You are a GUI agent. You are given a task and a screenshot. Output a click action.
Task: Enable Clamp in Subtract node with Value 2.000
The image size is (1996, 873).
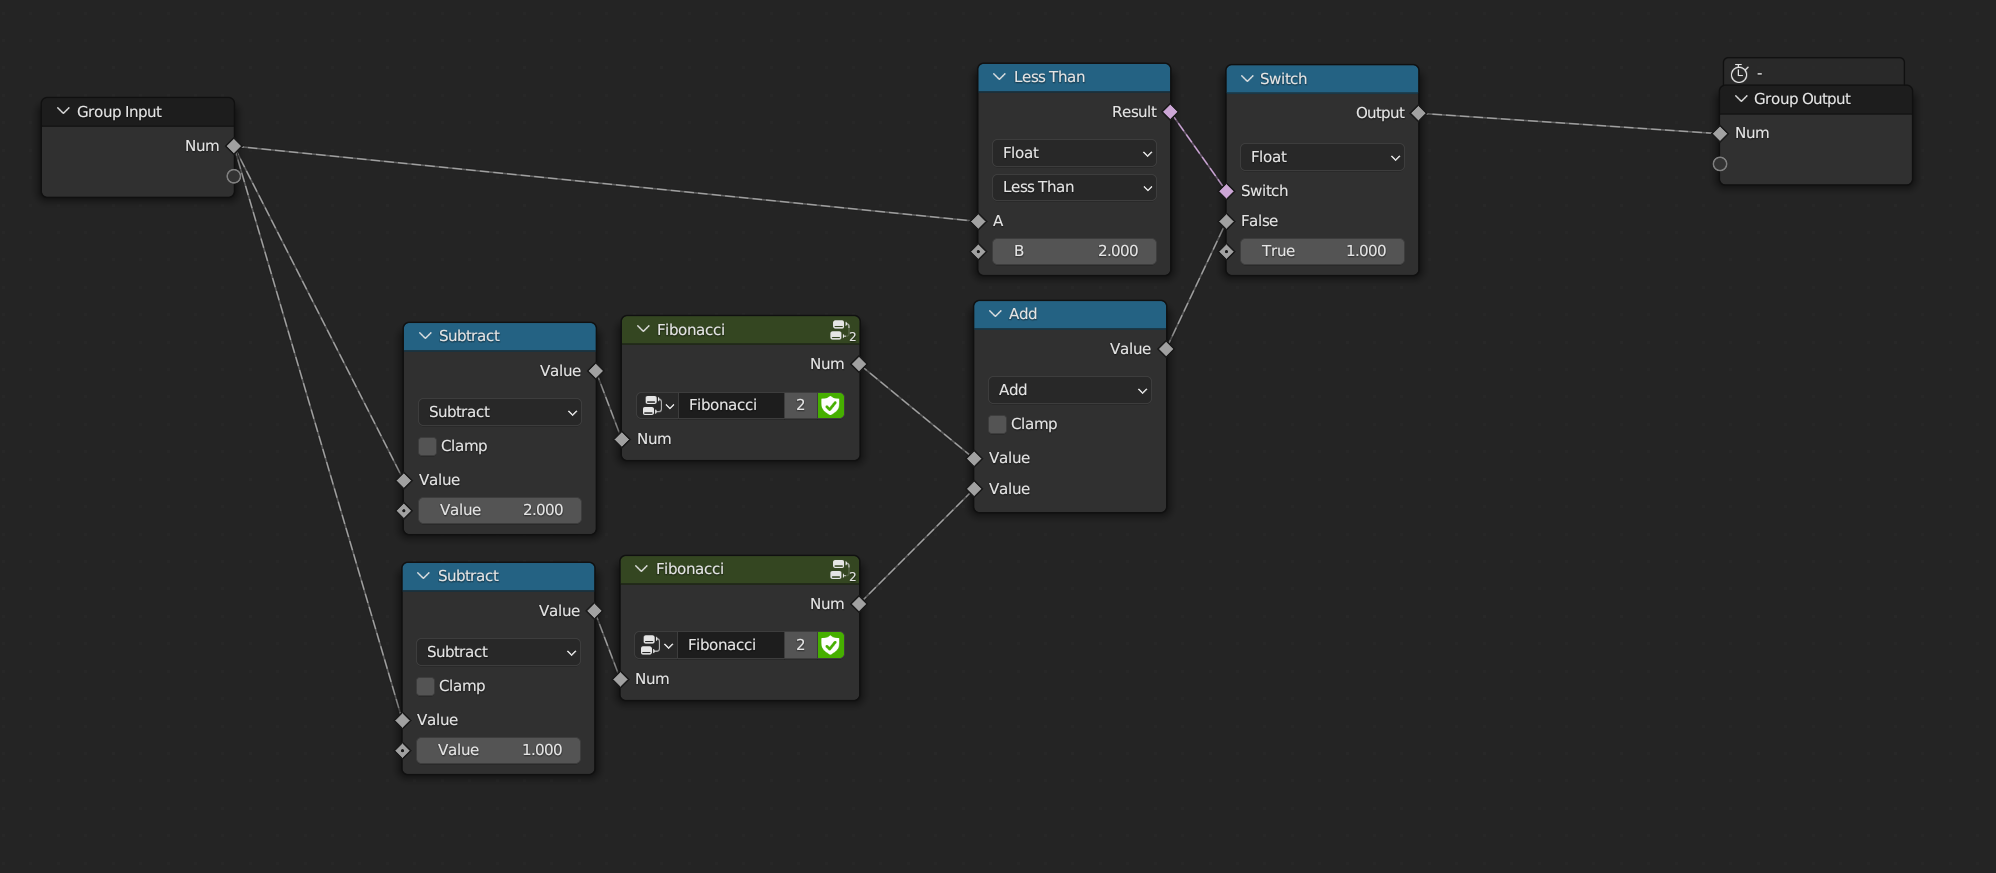pos(427,446)
